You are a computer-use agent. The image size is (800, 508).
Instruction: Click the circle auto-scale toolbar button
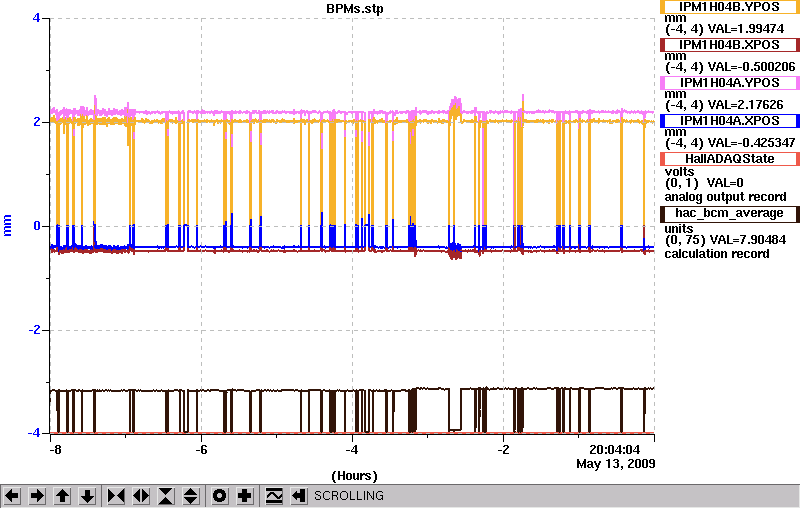coord(220,496)
